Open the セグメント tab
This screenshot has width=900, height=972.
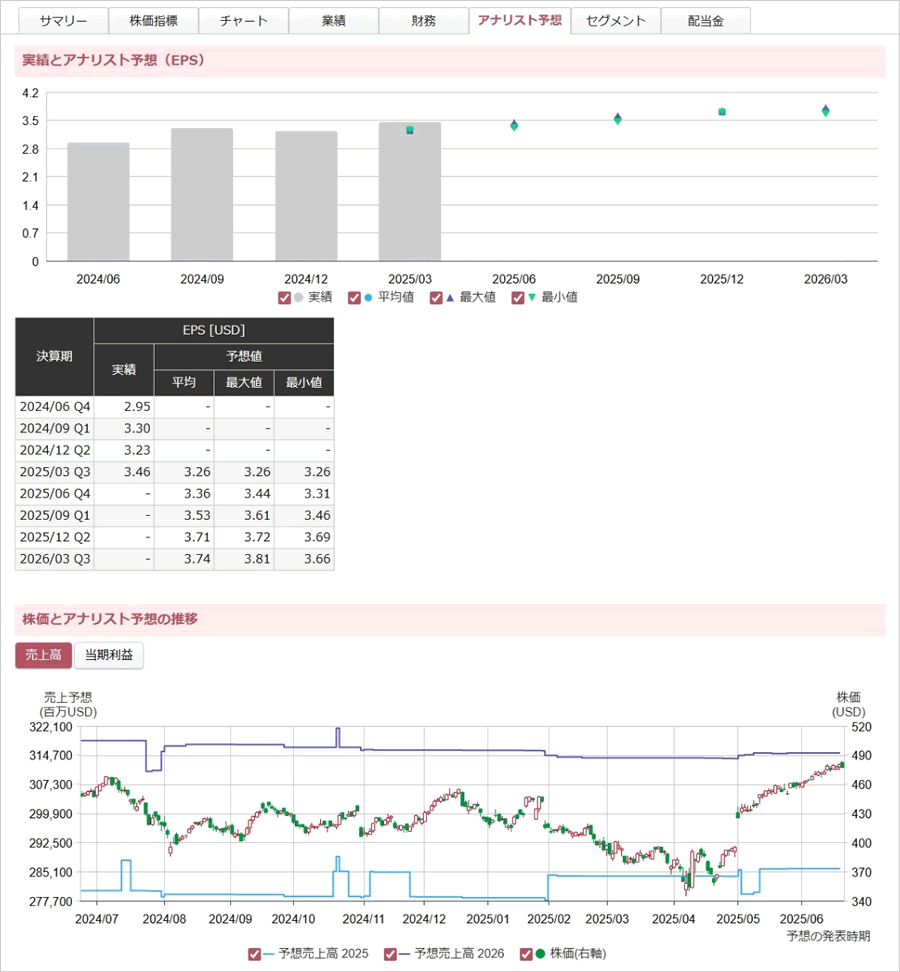coord(615,20)
